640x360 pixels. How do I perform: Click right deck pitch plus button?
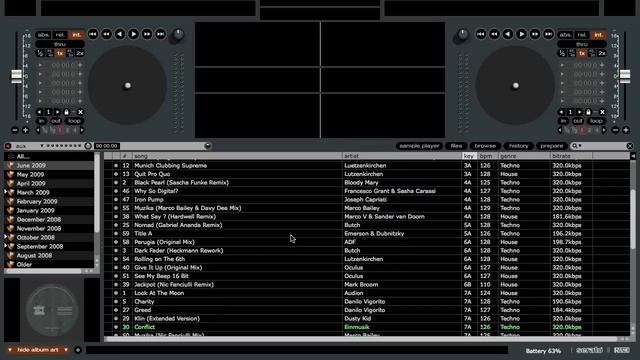625,130
